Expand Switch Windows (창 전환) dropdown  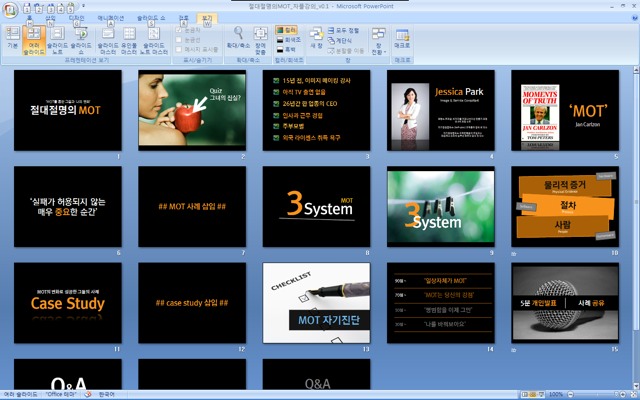click(378, 41)
